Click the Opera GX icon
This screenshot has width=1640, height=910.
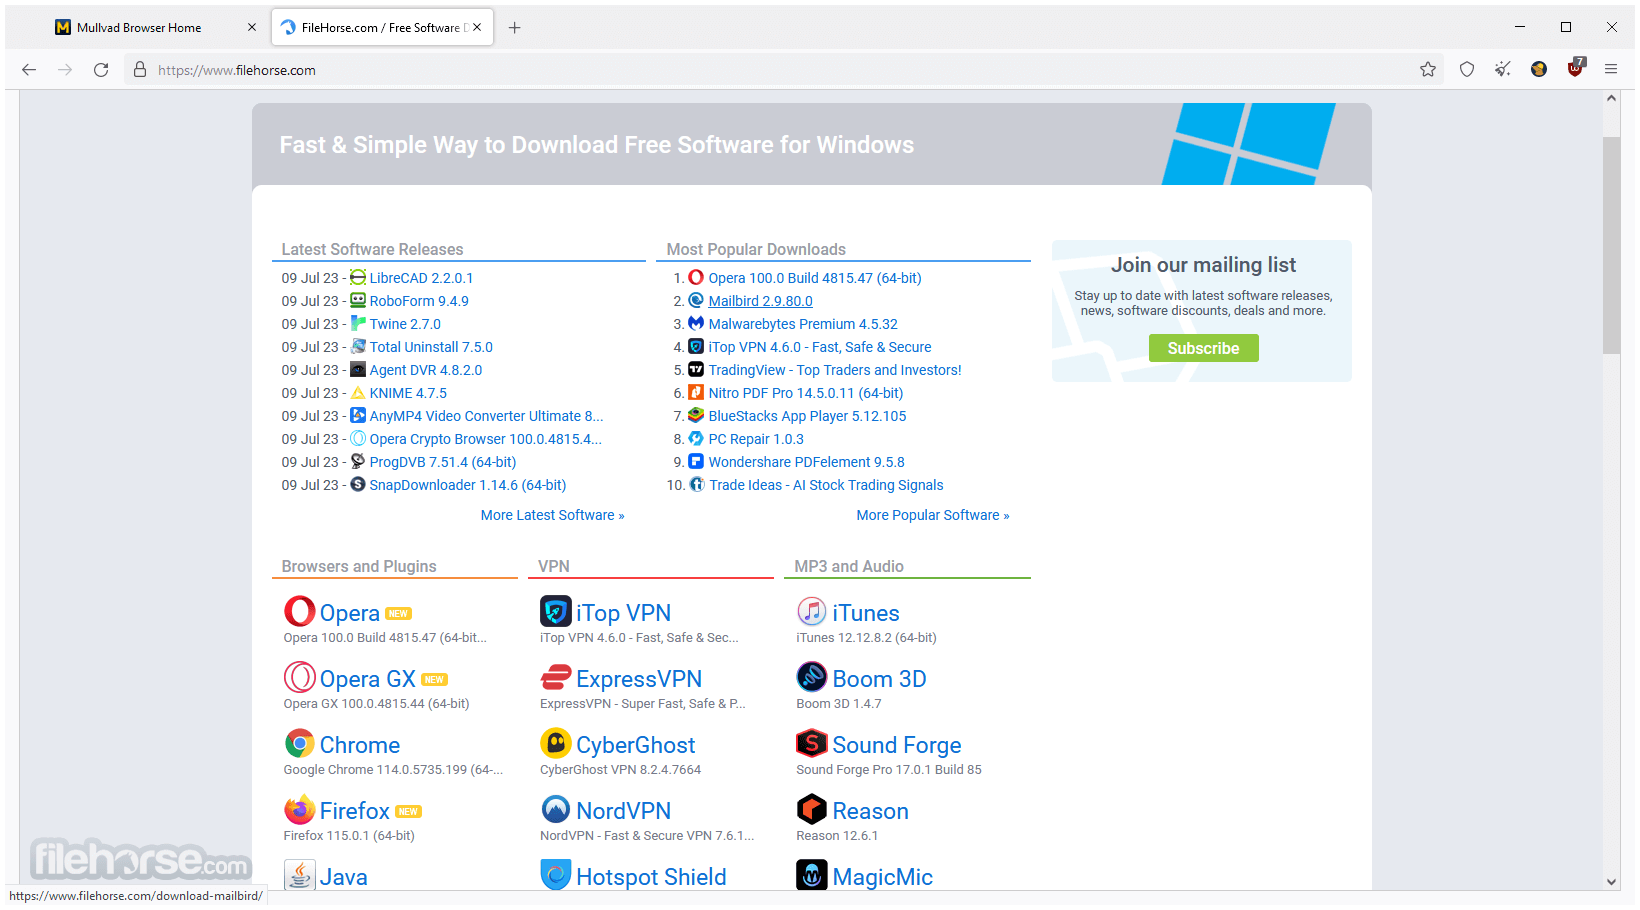click(x=300, y=677)
